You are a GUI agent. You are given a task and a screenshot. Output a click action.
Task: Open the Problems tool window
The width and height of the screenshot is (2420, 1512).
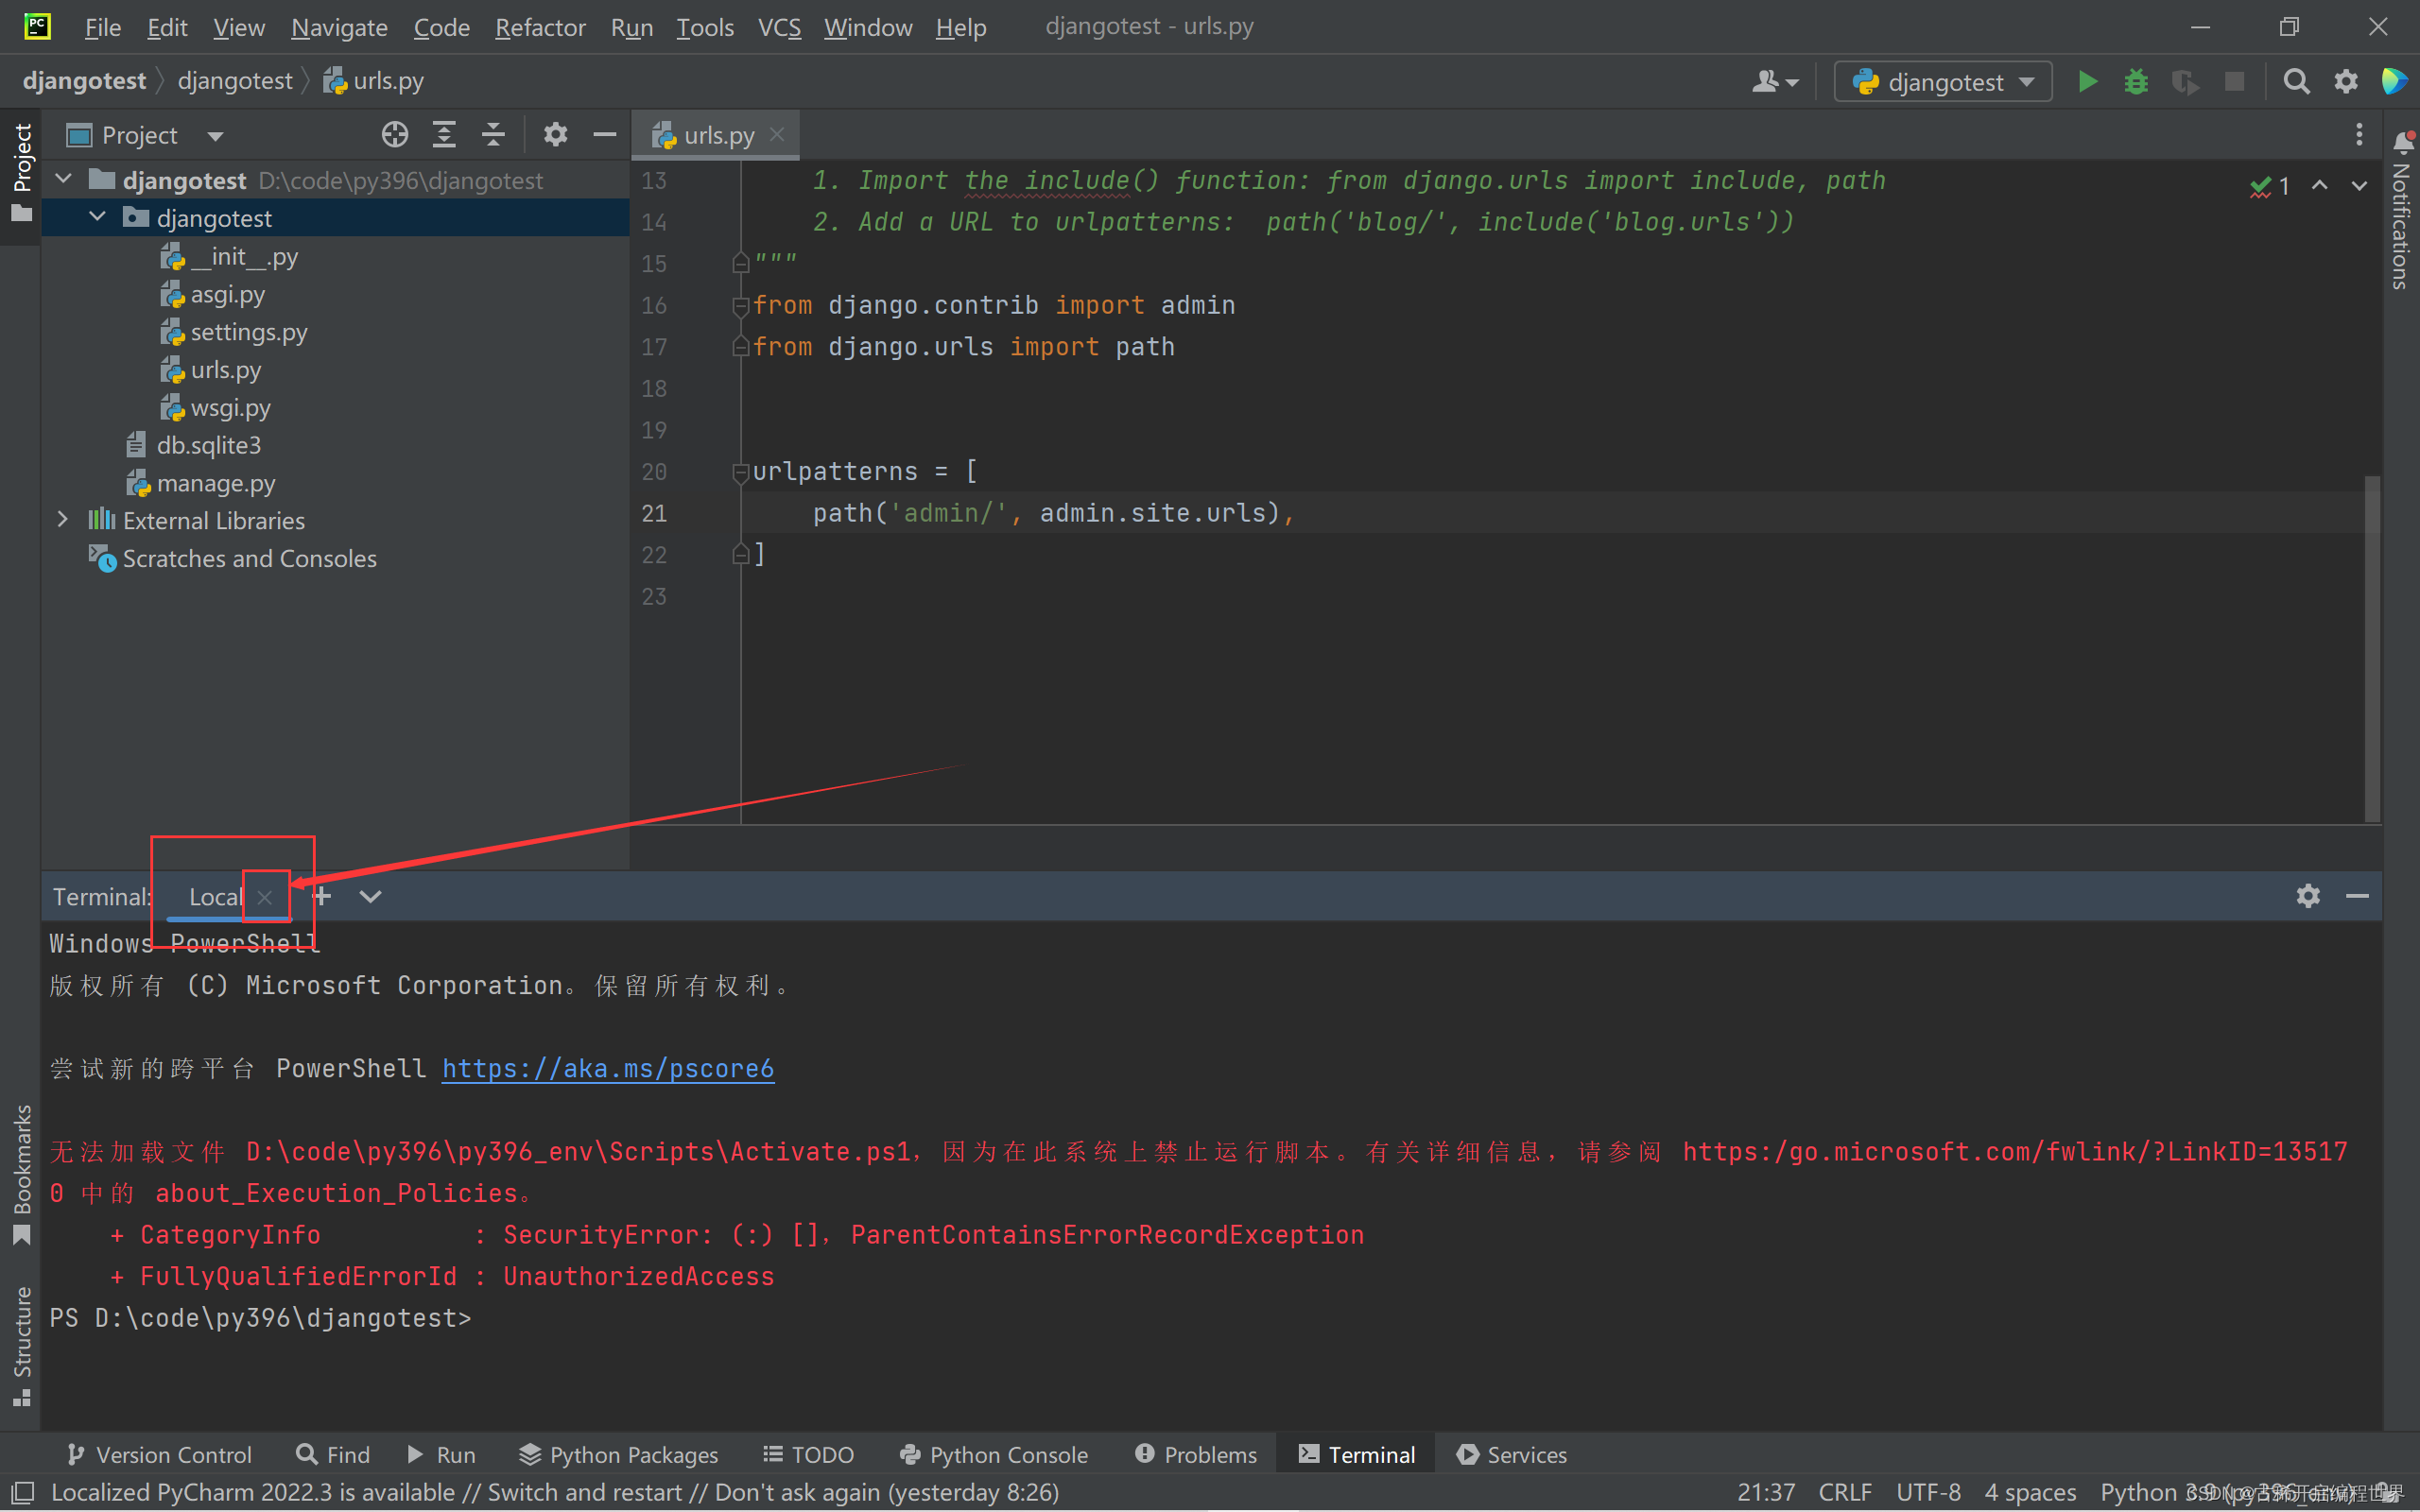click(1196, 1454)
